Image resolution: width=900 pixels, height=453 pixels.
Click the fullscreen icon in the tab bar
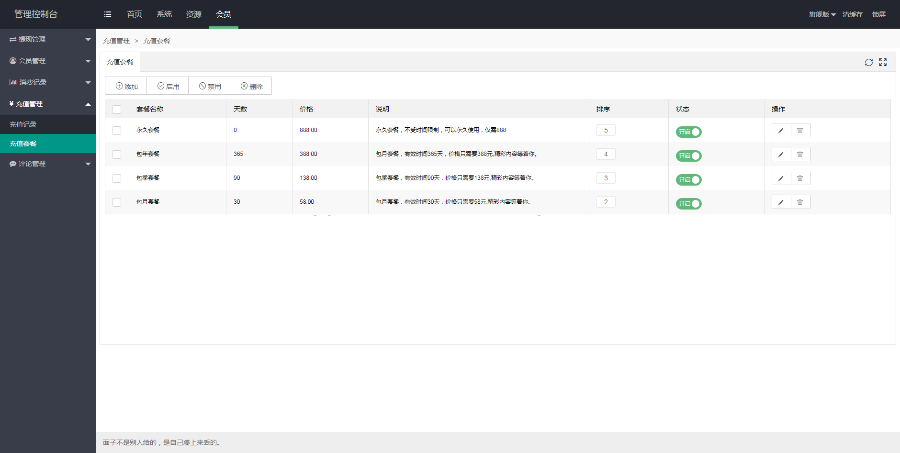883,62
